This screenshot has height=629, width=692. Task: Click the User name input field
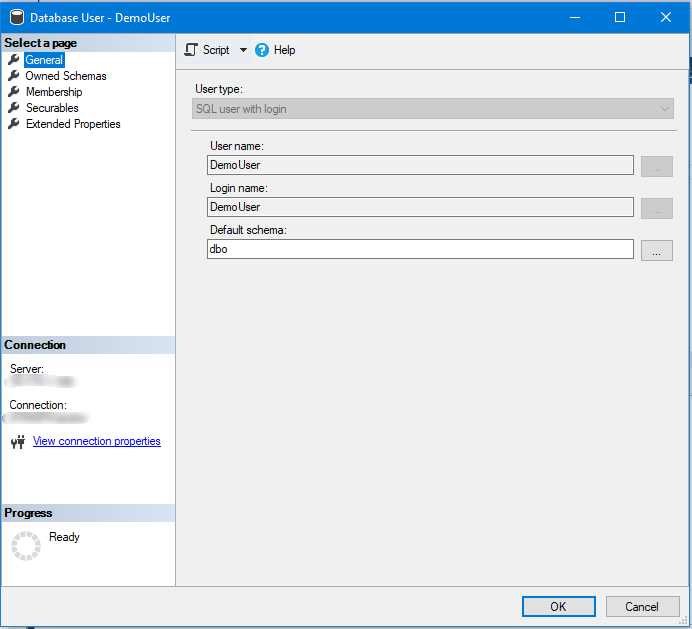(420, 165)
